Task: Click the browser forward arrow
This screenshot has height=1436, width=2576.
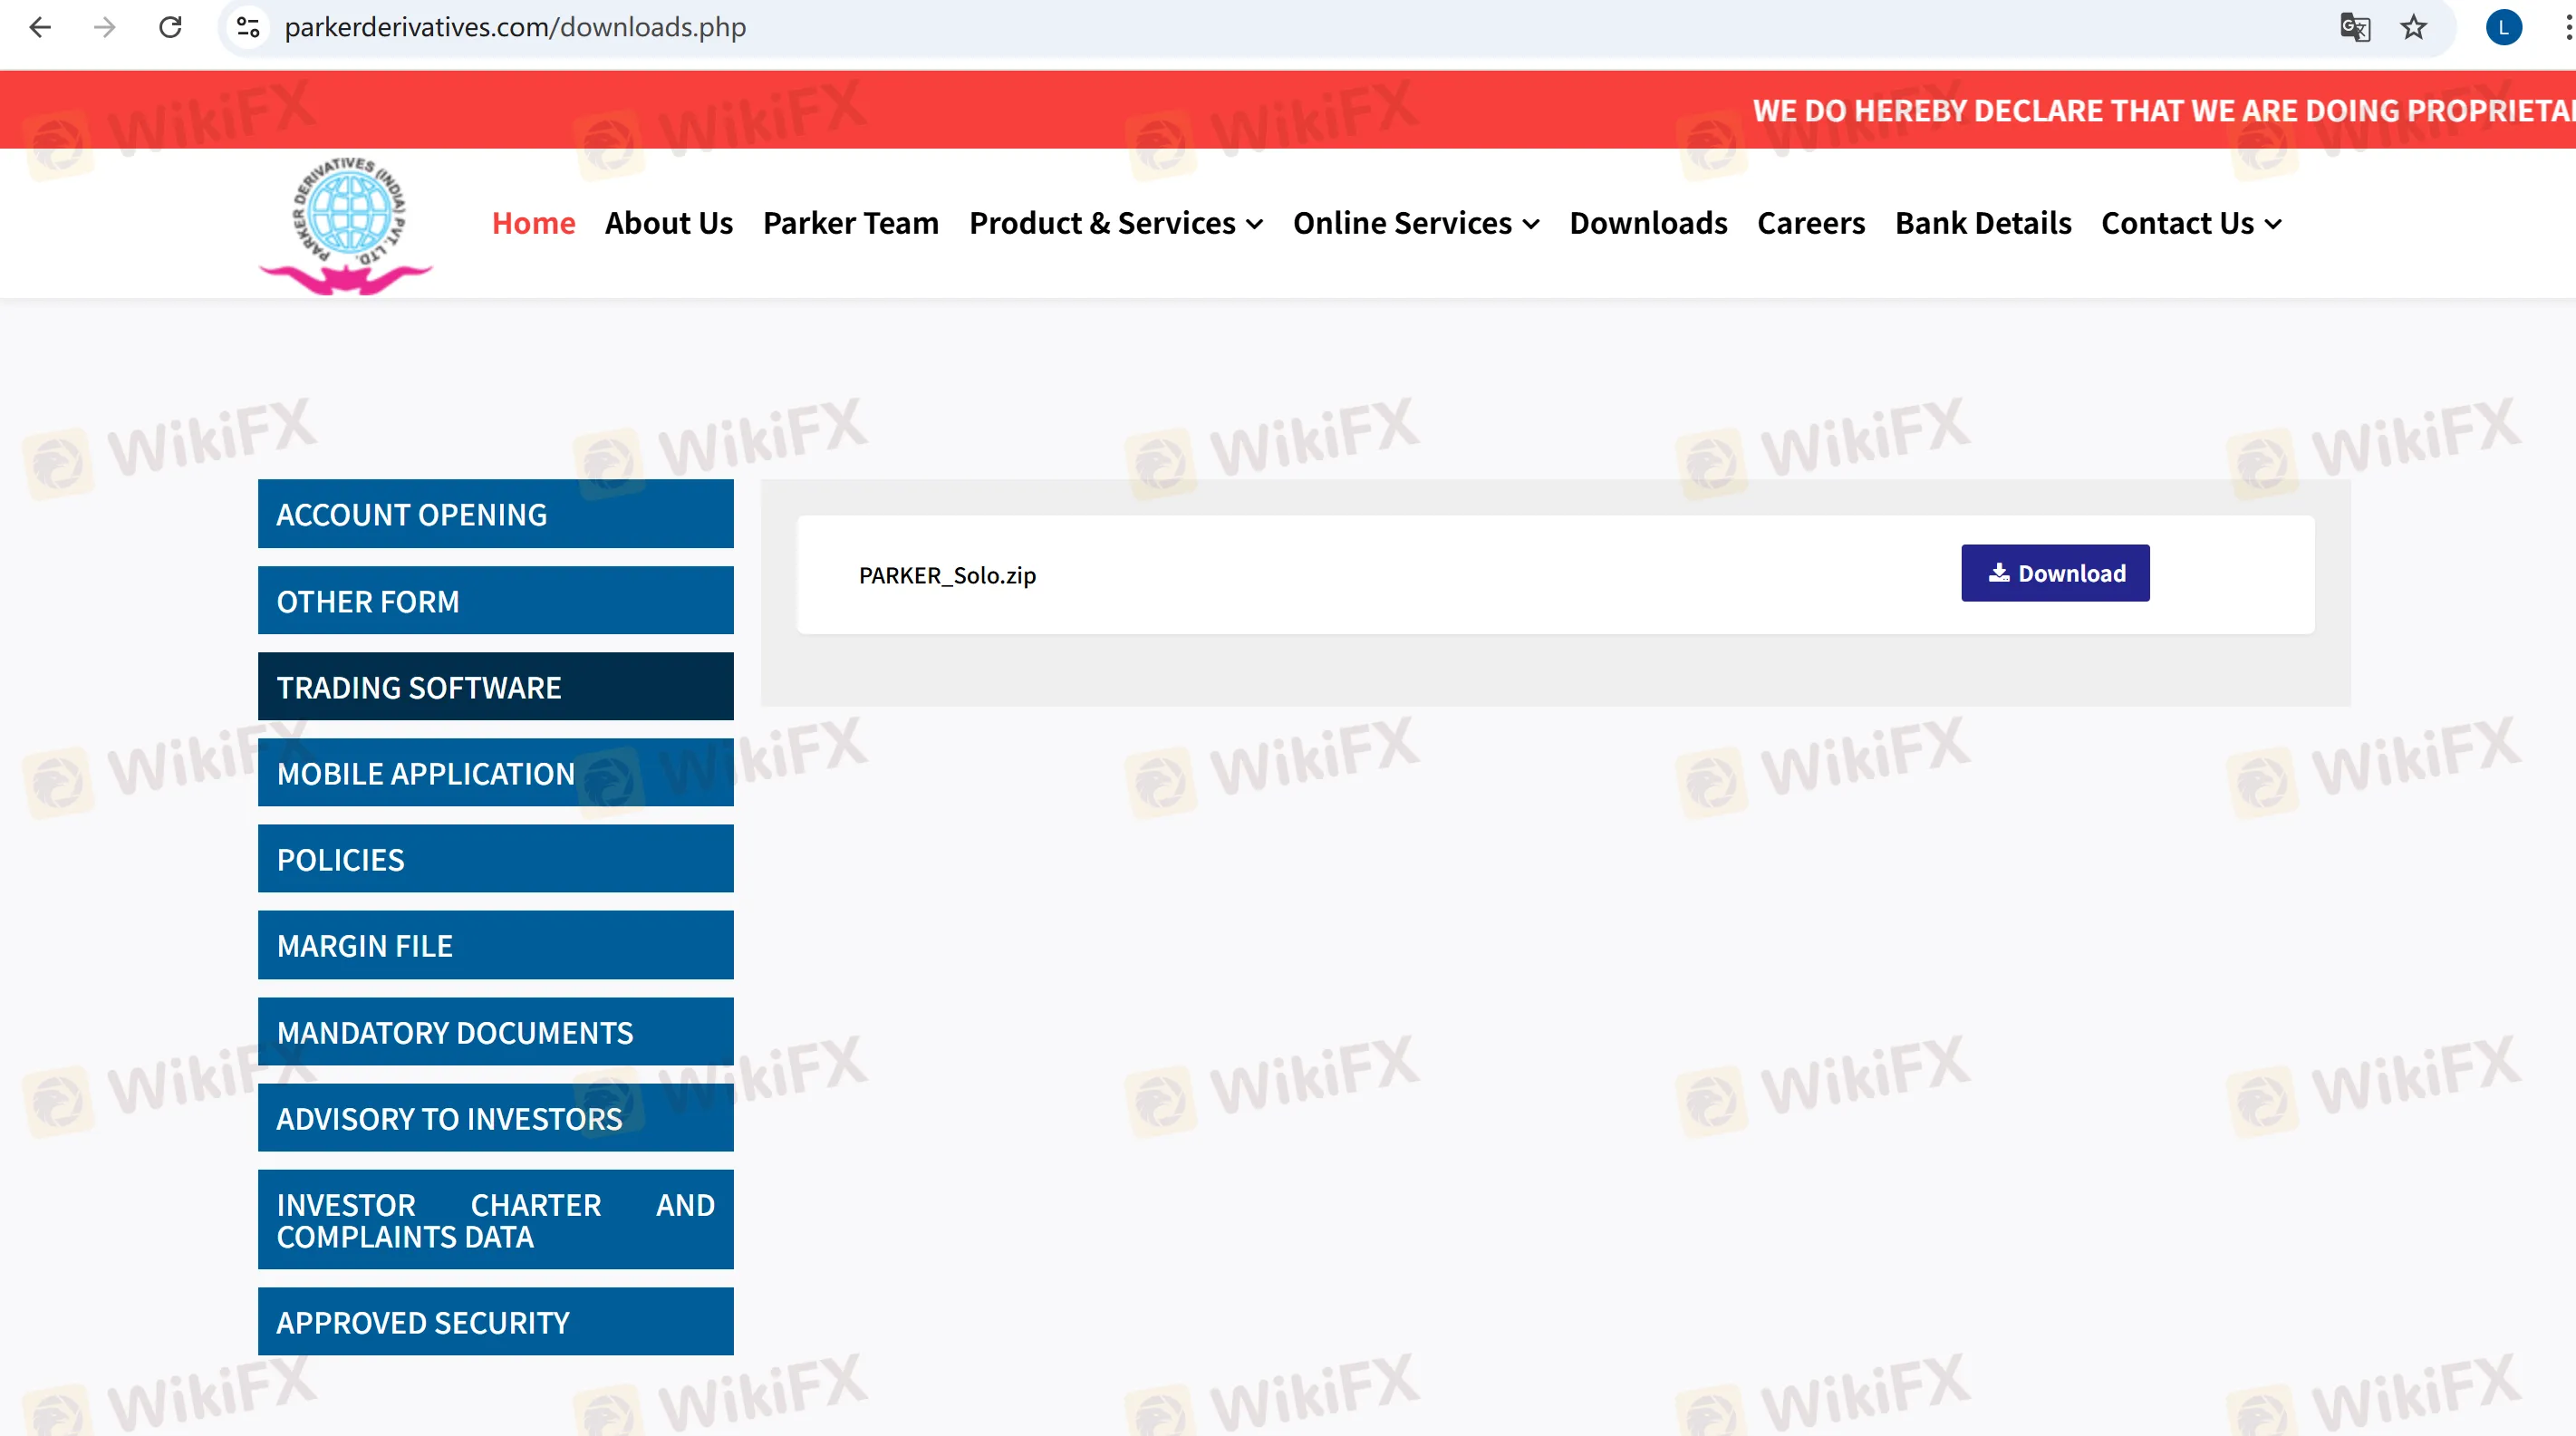Action: (x=104, y=27)
